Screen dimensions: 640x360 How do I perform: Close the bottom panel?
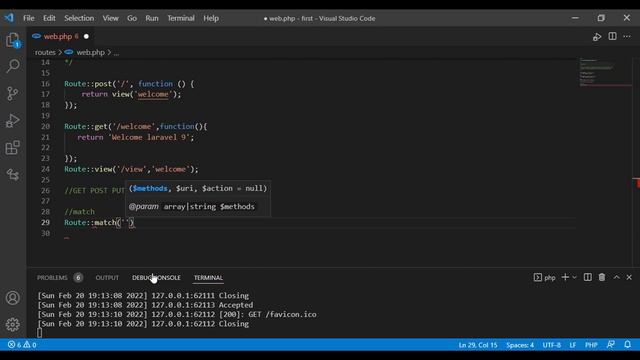click(629, 277)
